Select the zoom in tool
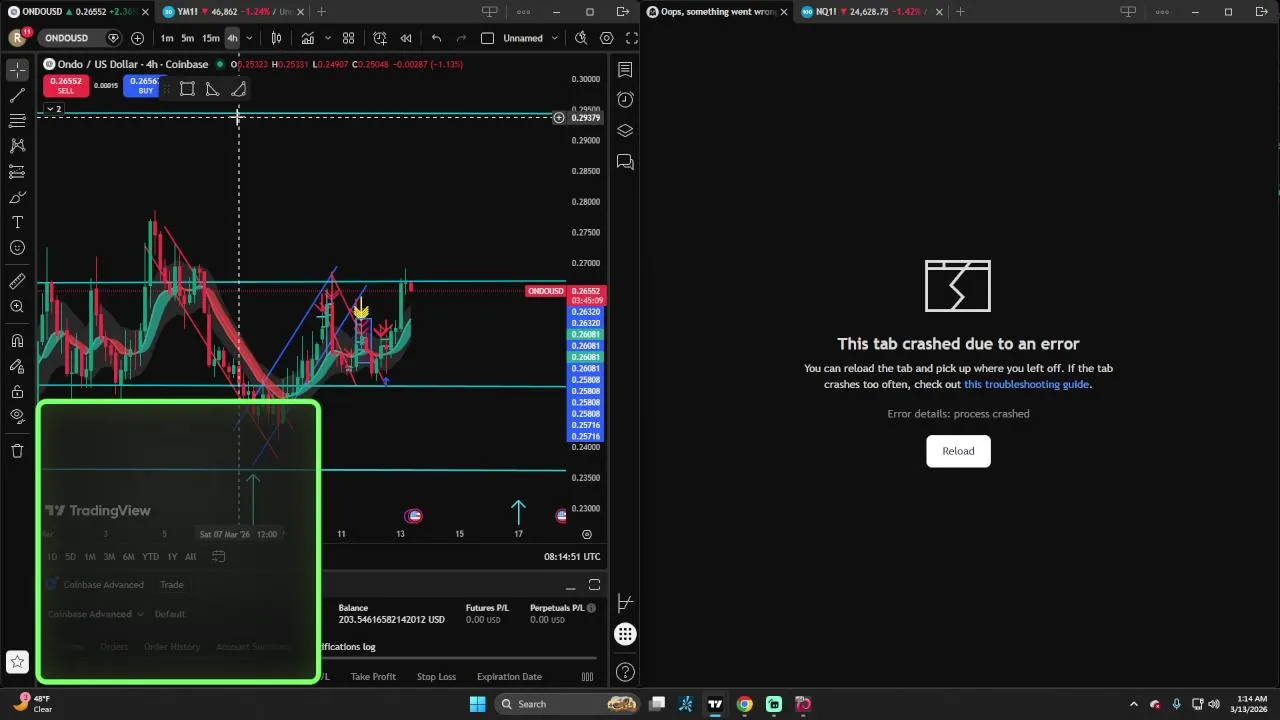Image resolution: width=1280 pixels, height=720 pixels. 17,307
